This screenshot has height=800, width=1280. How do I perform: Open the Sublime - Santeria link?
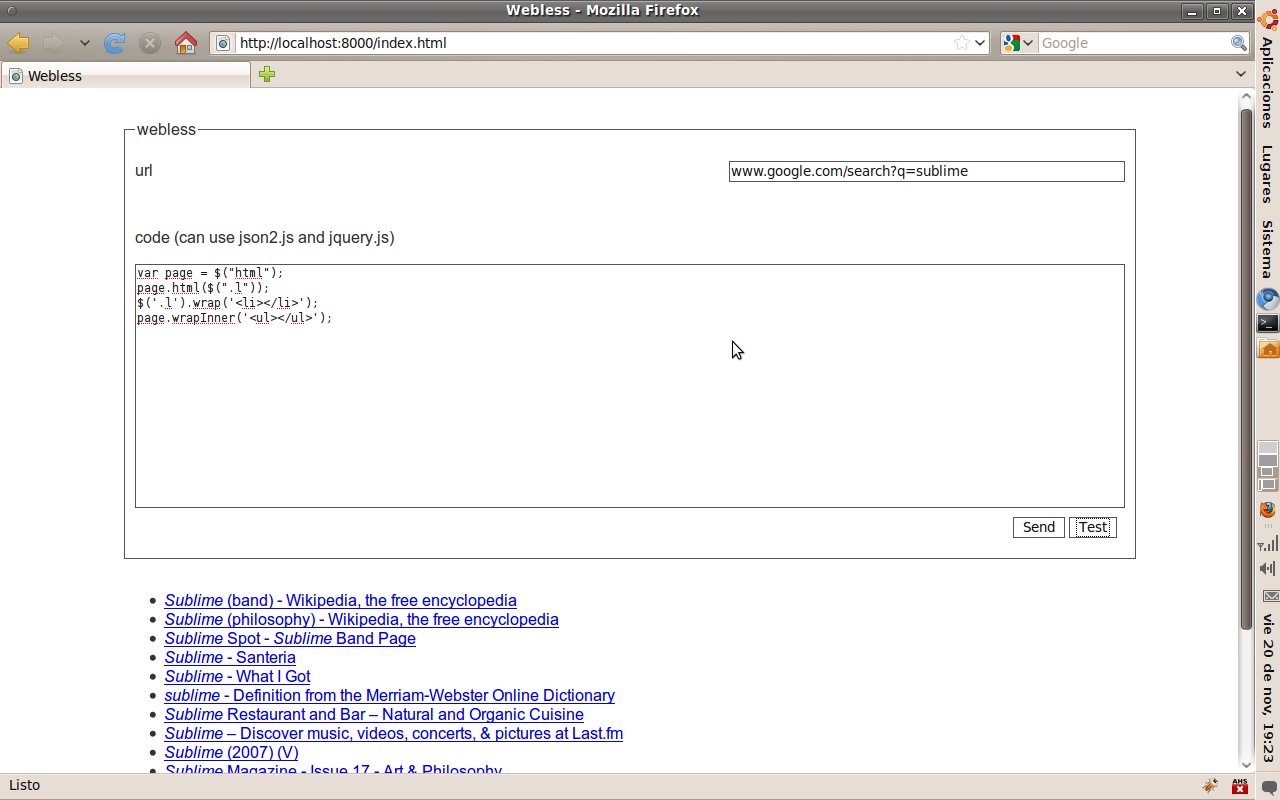pyautogui.click(x=230, y=657)
